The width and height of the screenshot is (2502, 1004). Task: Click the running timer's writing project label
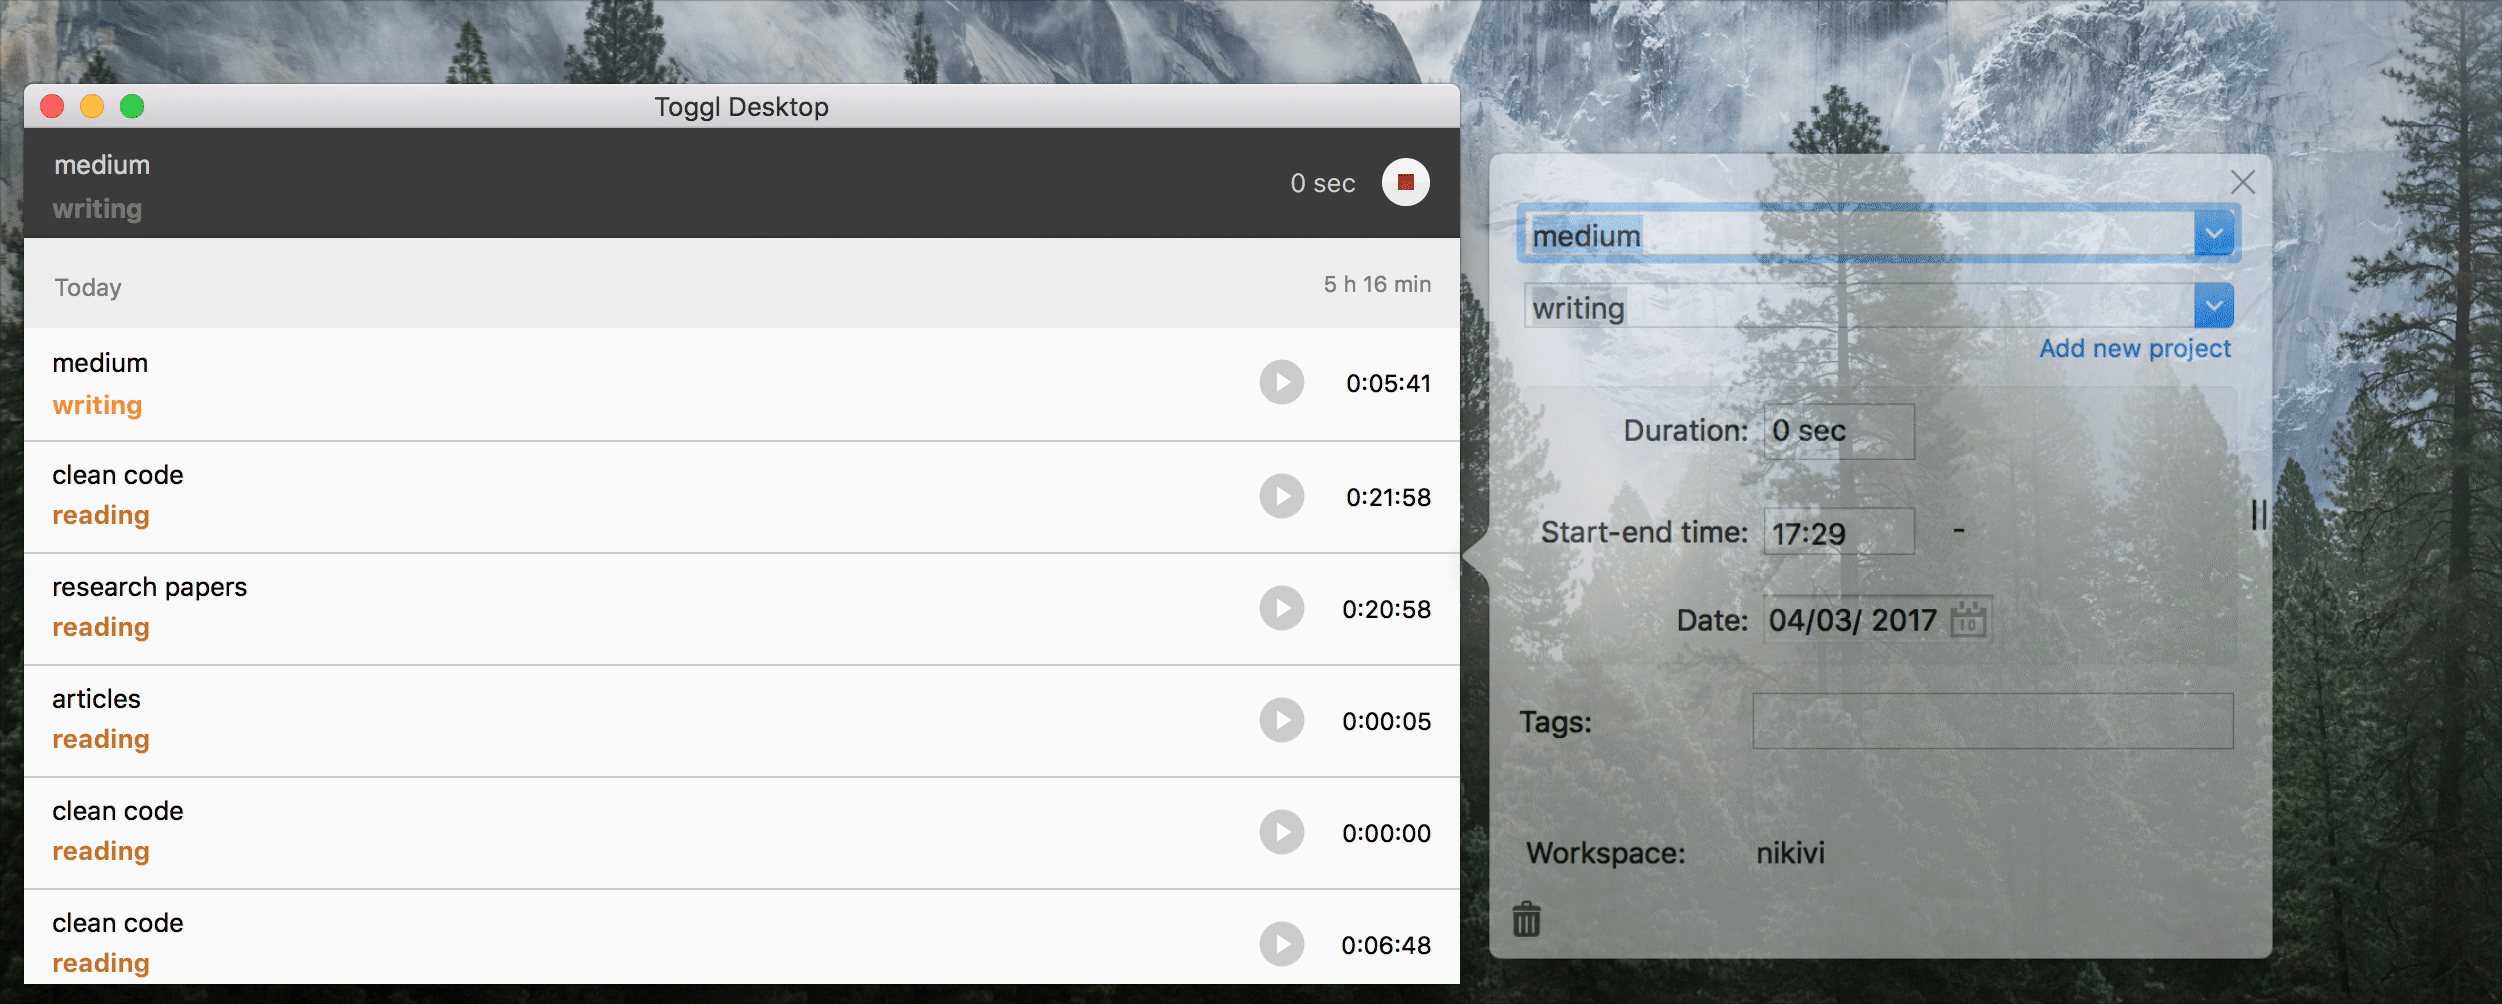point(97,209)
